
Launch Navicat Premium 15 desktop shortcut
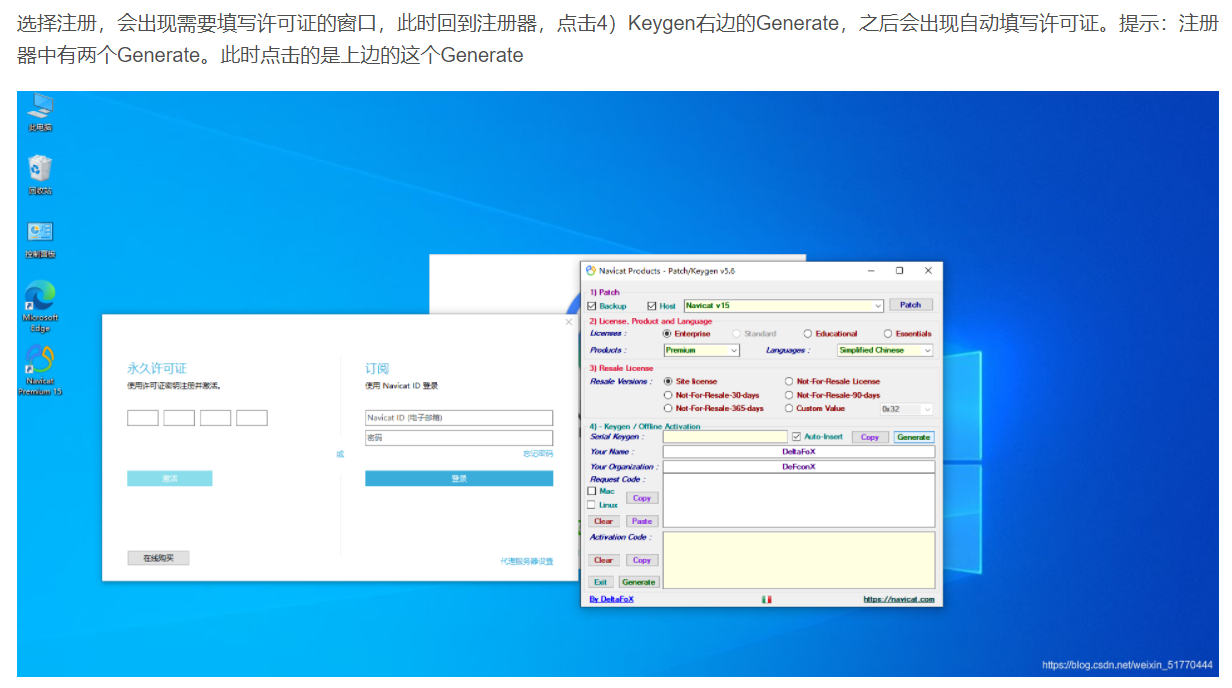coord(40,370)
